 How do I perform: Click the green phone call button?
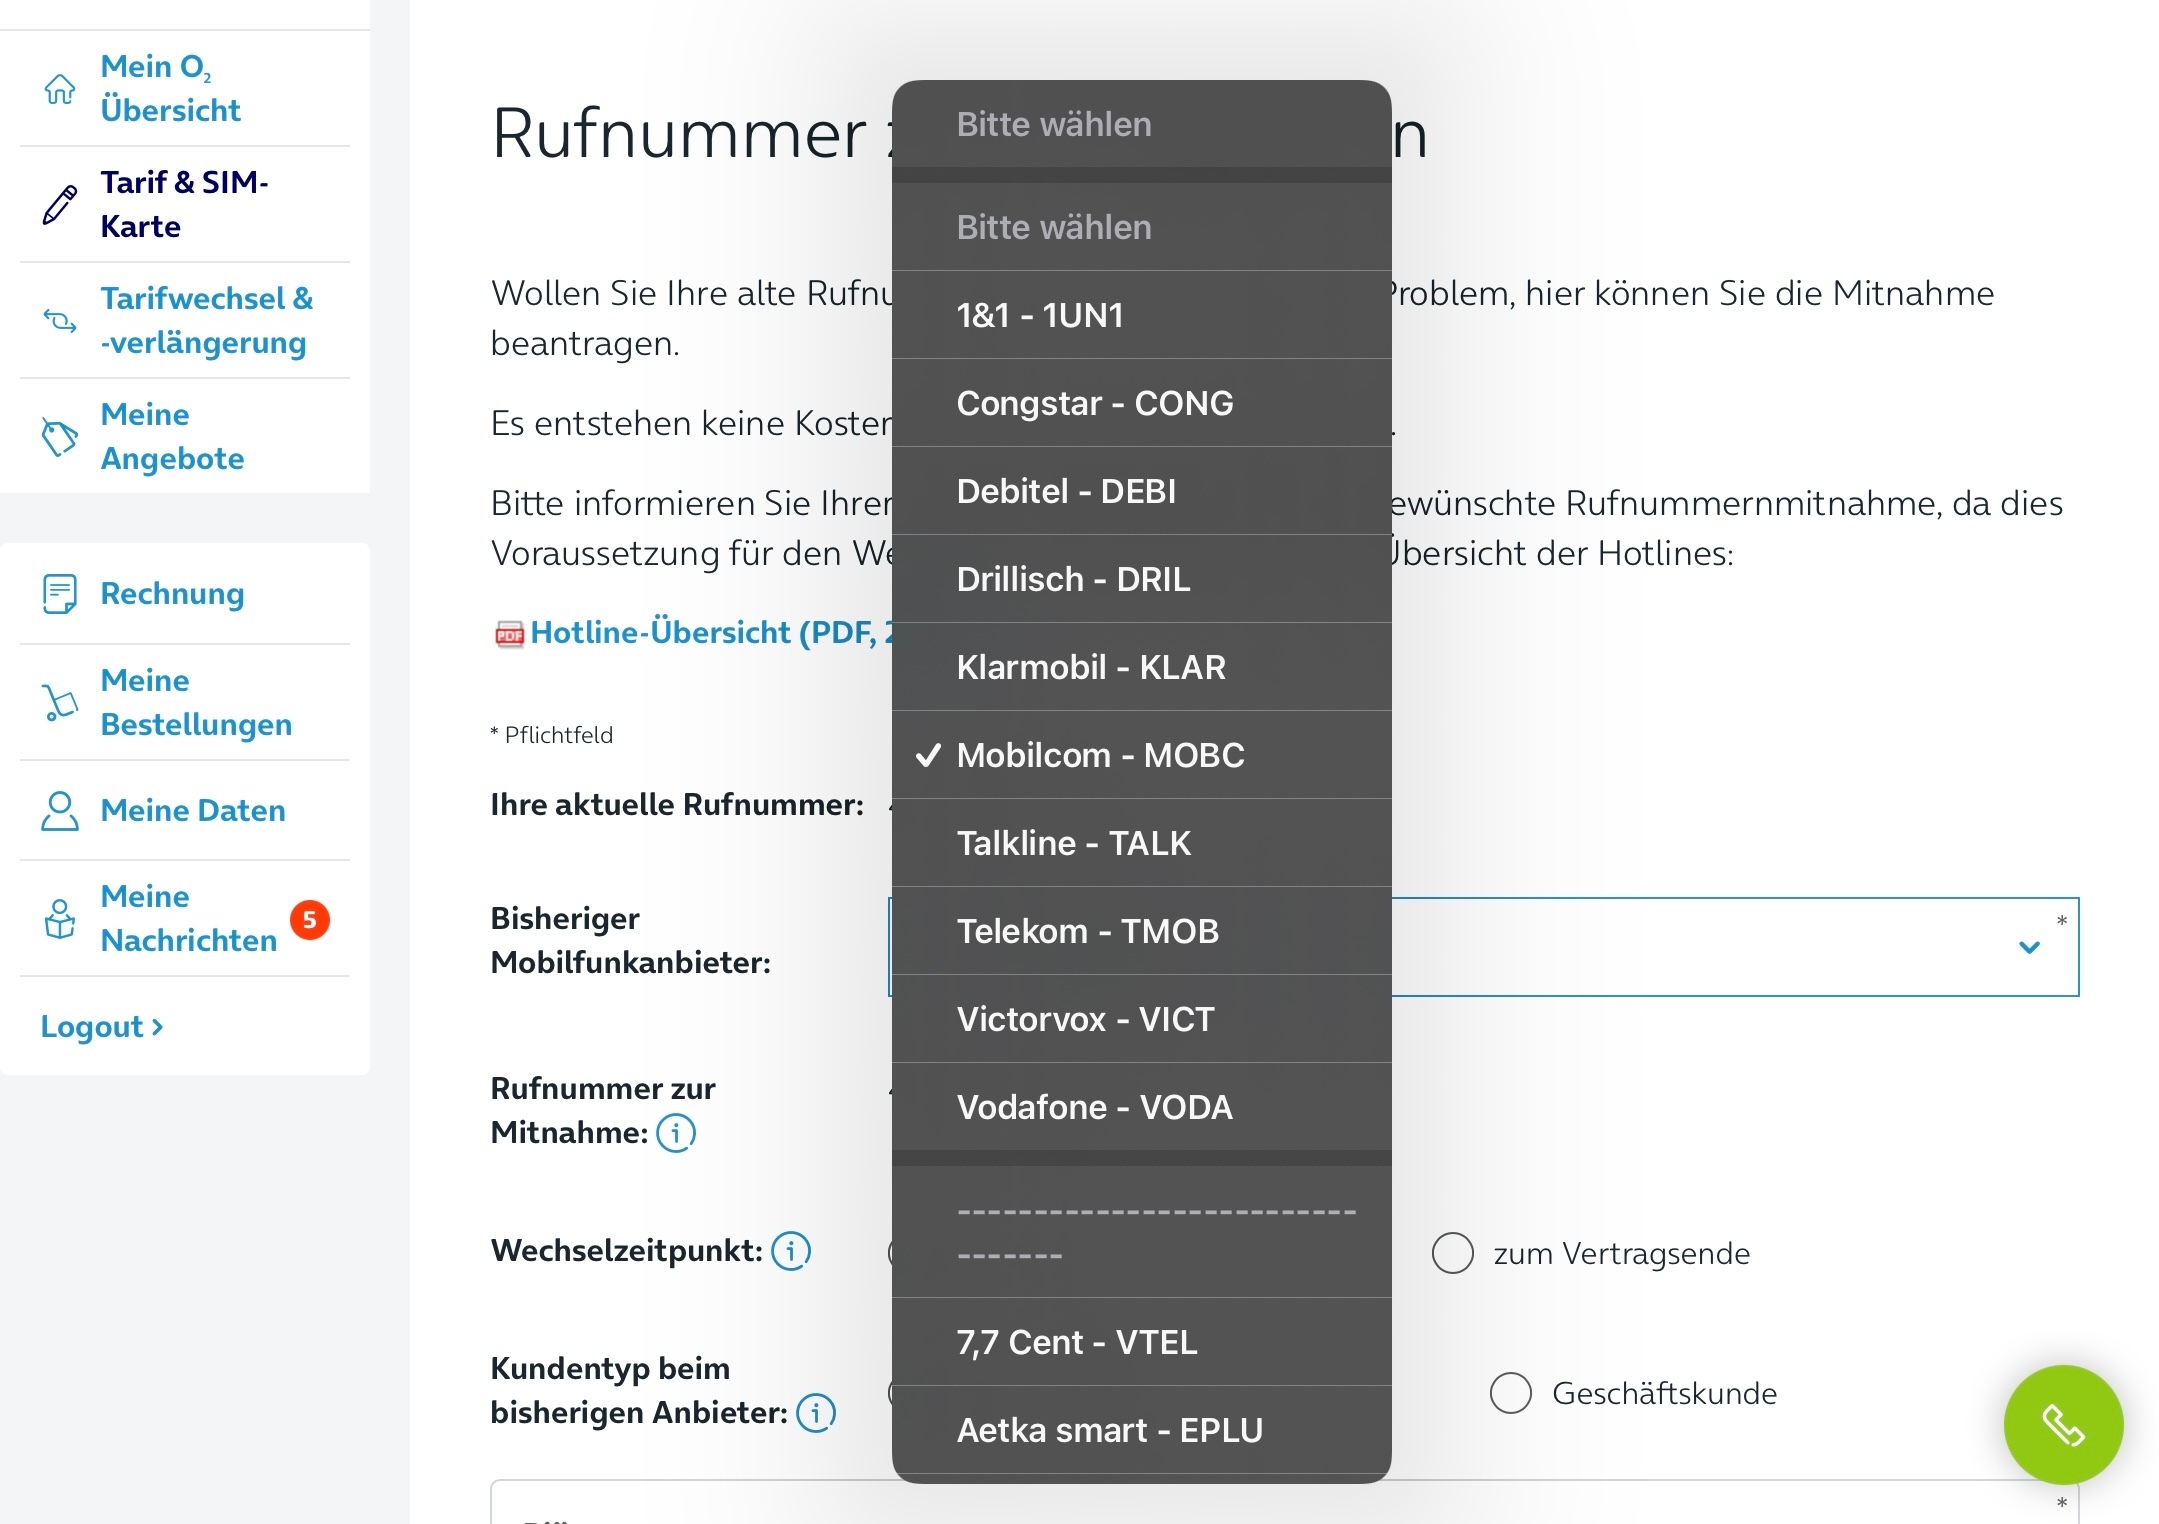point(2063,1424)
